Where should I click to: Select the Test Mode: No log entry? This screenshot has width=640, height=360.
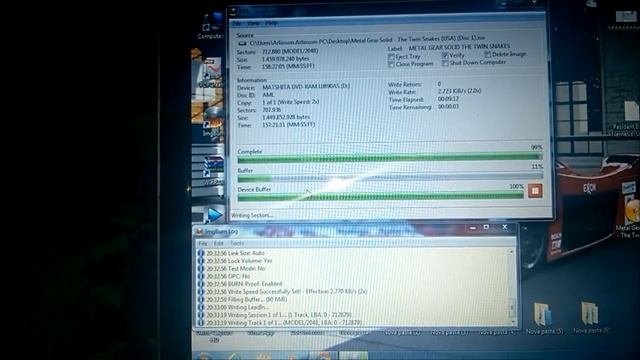tap(236, 269)
